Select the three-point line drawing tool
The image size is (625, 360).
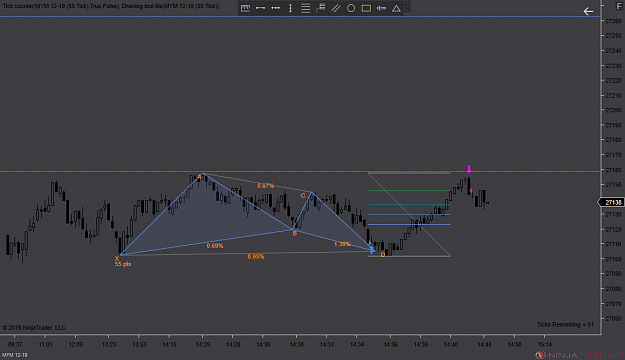click(275, 8)
